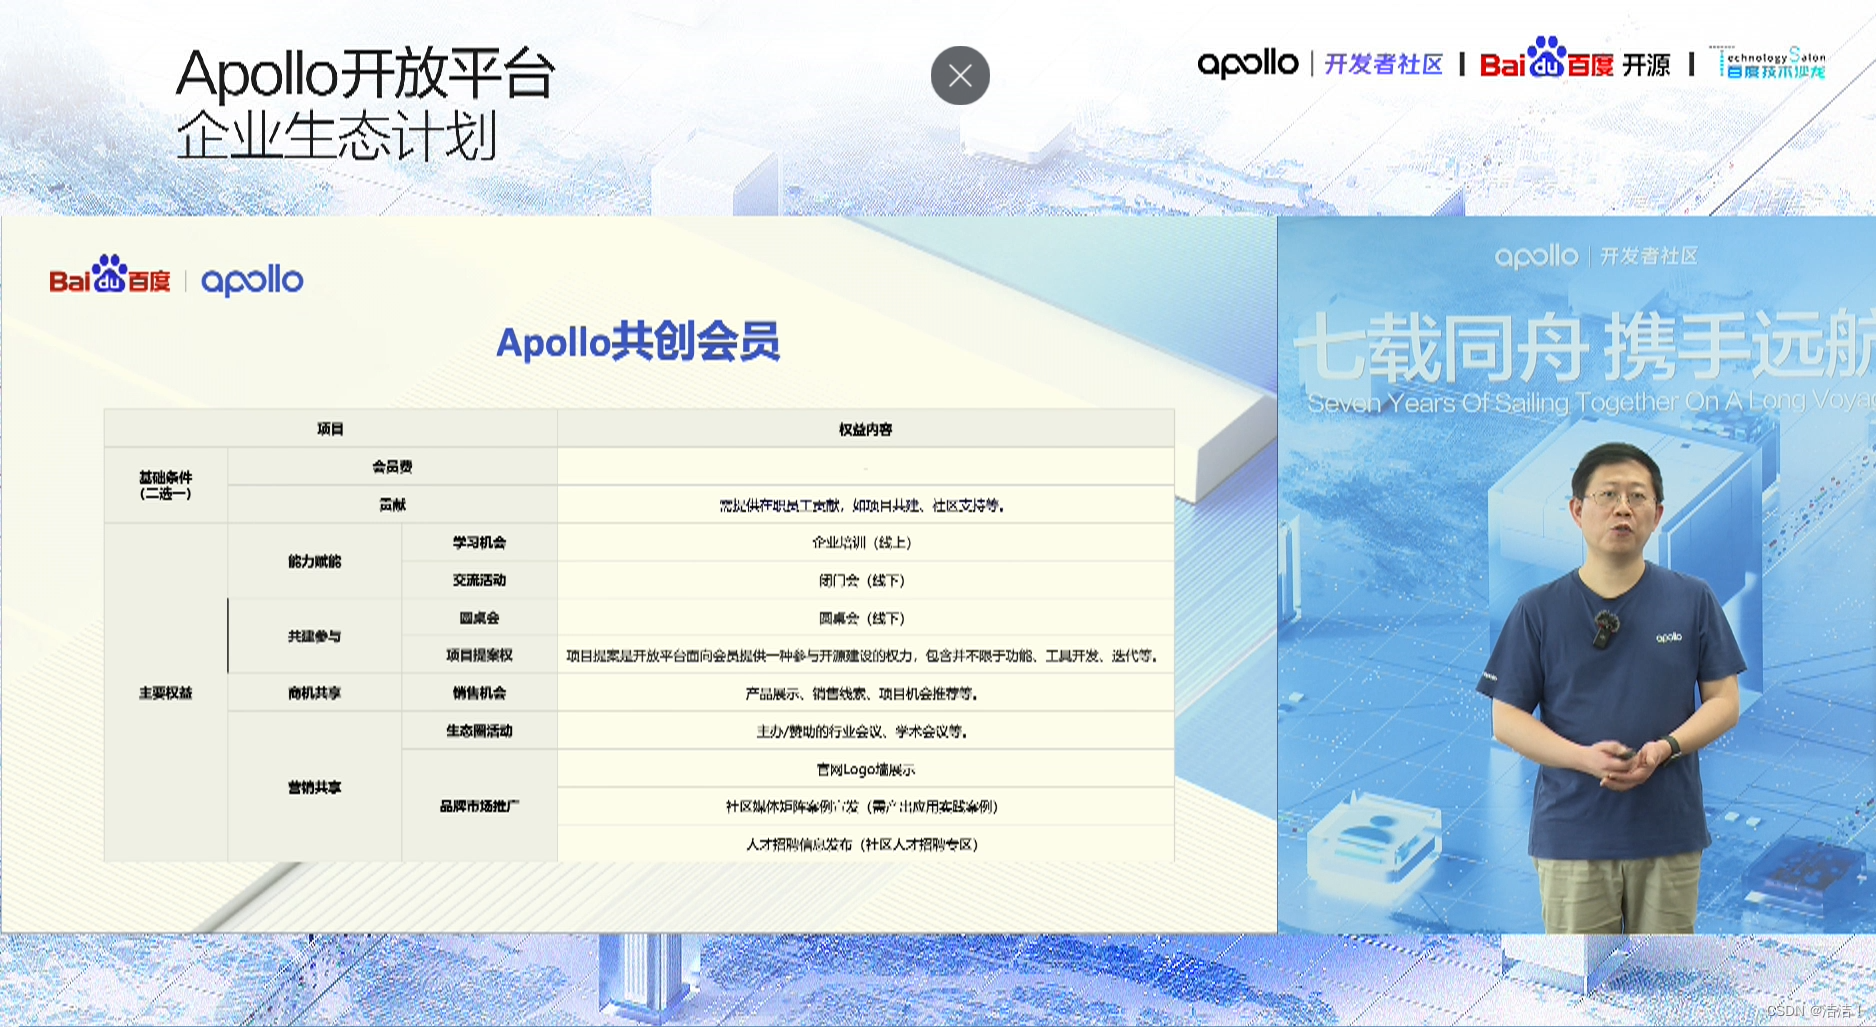Click the 贡献 cell
The width and height of the screenshot is (1876, 1027).
[392, 505]
